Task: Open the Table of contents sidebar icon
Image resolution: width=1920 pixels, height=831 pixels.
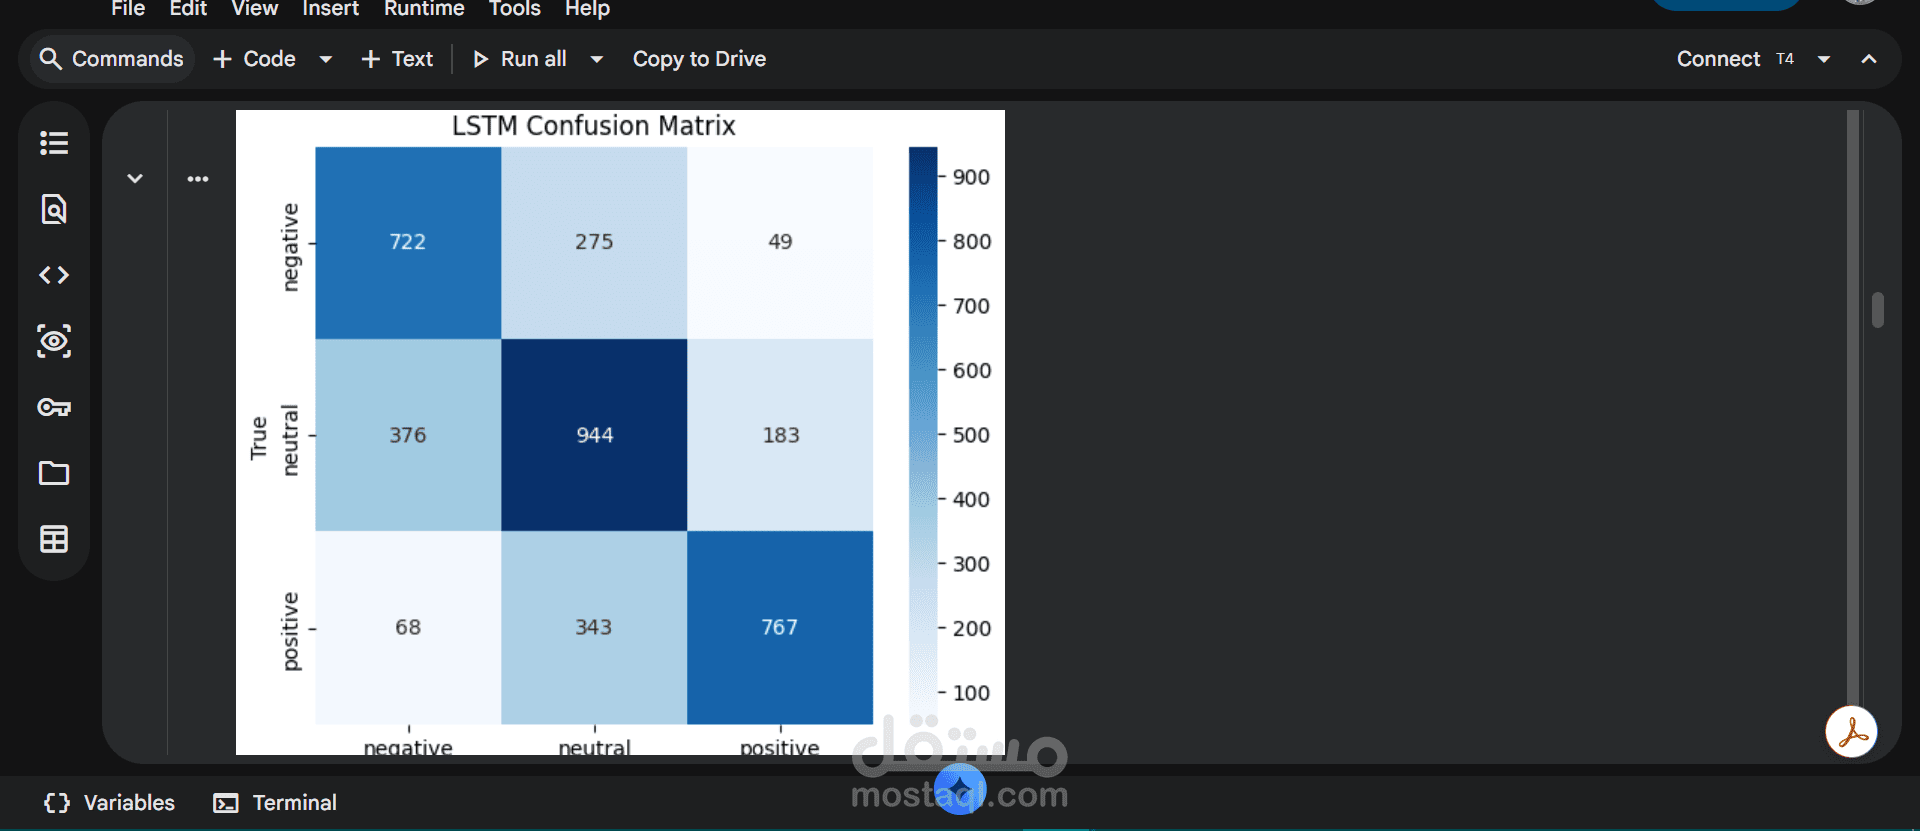Action: (54, 143)
